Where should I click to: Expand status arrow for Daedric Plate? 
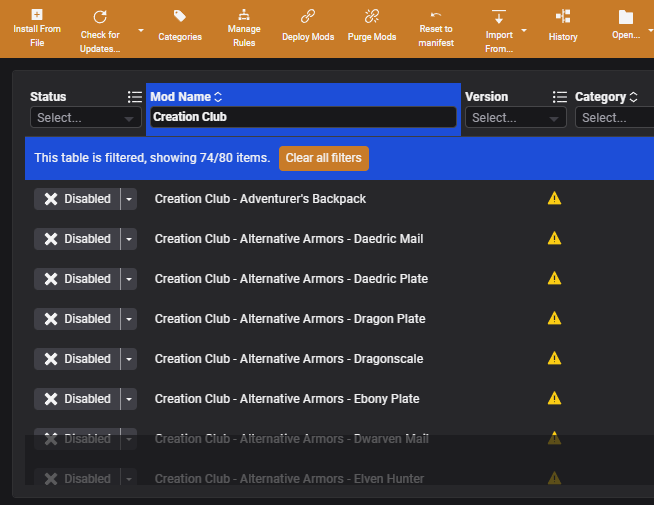click(x=129, y=279)
